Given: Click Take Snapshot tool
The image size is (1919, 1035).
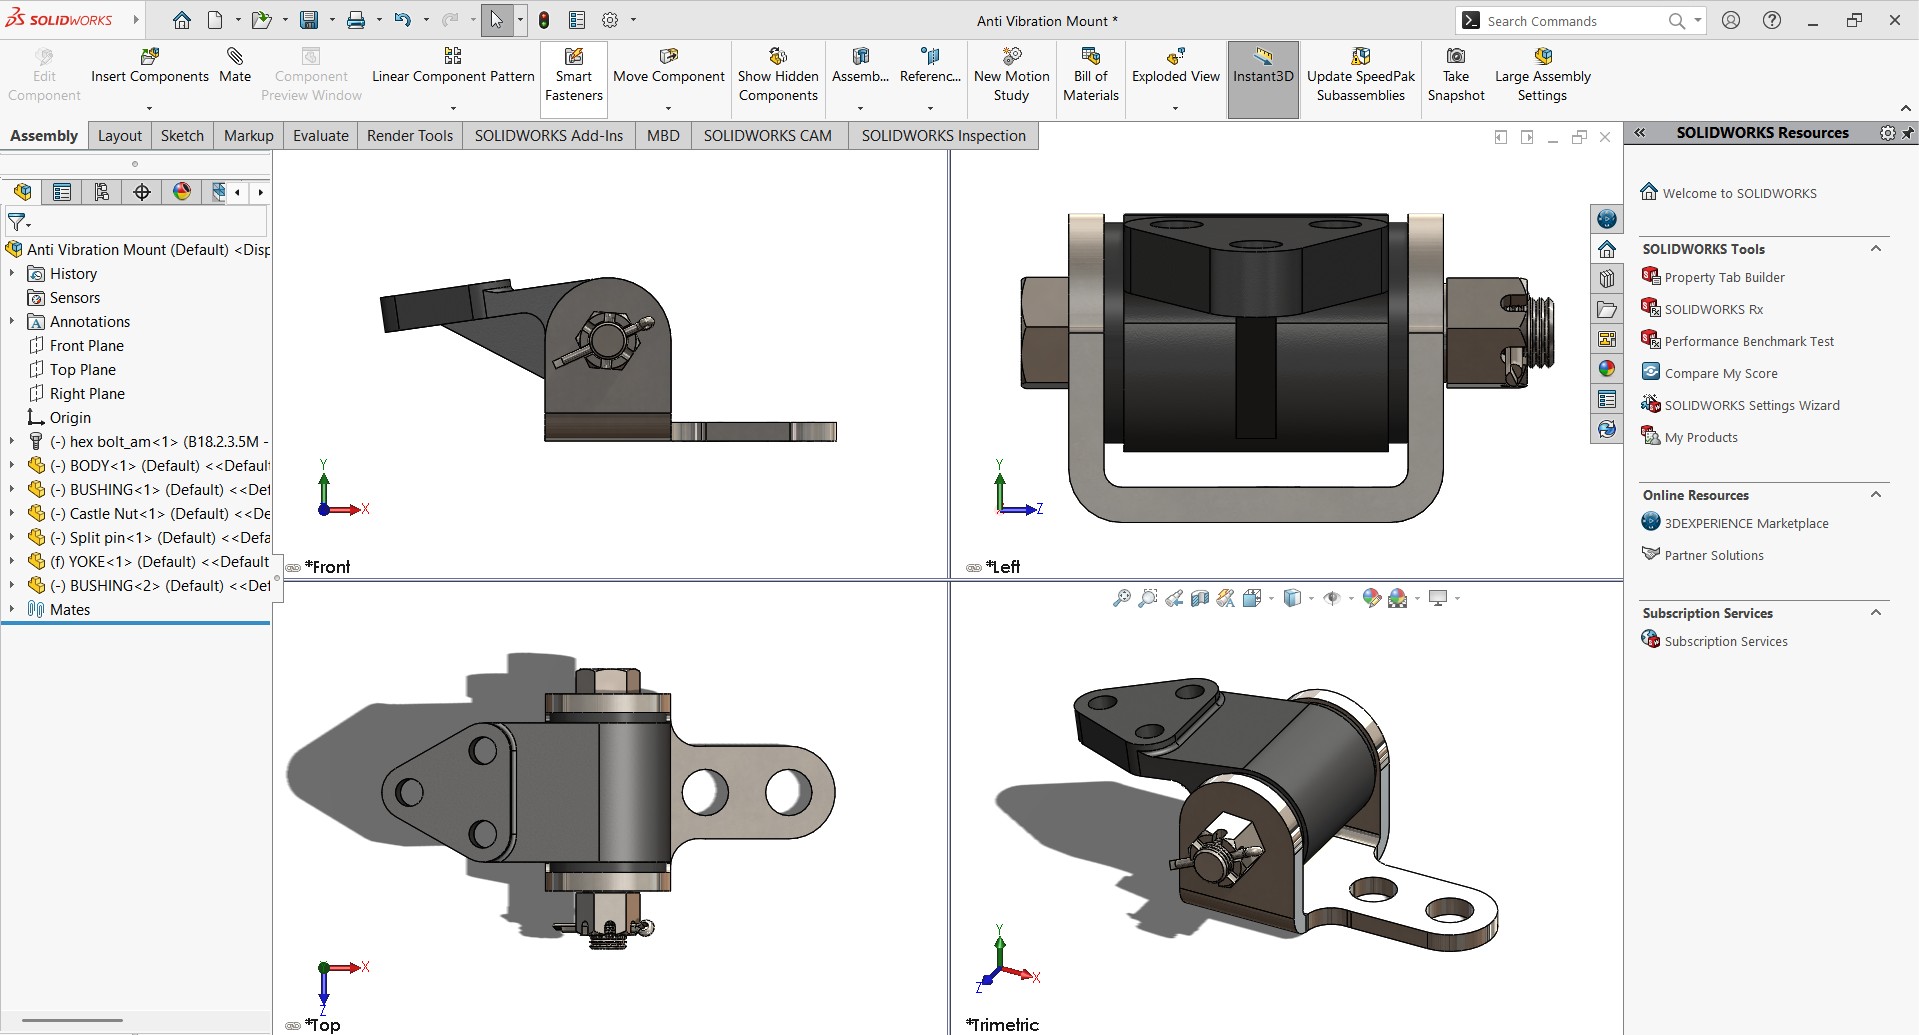Looking at the screenshot, I should [1456, 75].
